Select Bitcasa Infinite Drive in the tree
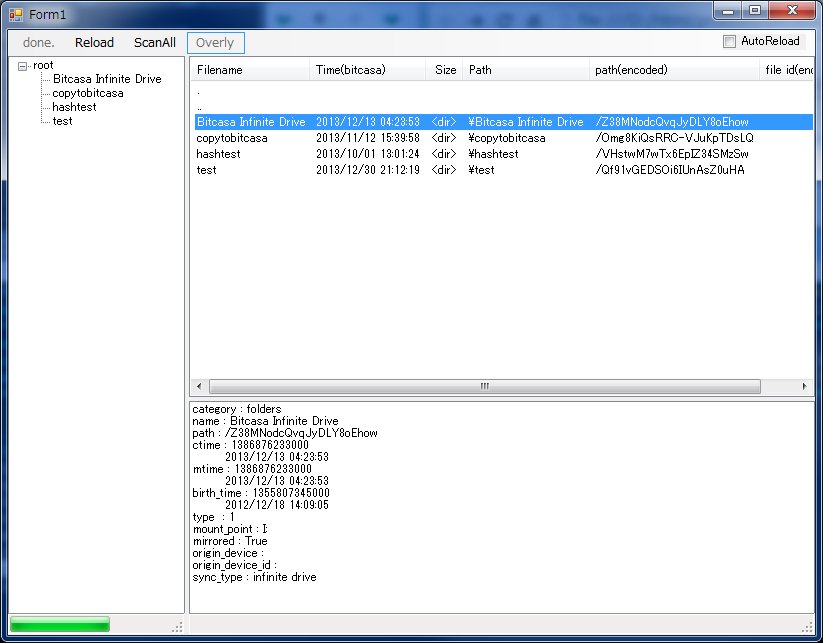Image resolution: width=823 pixels, height=643 pixels. click(106, 79)
